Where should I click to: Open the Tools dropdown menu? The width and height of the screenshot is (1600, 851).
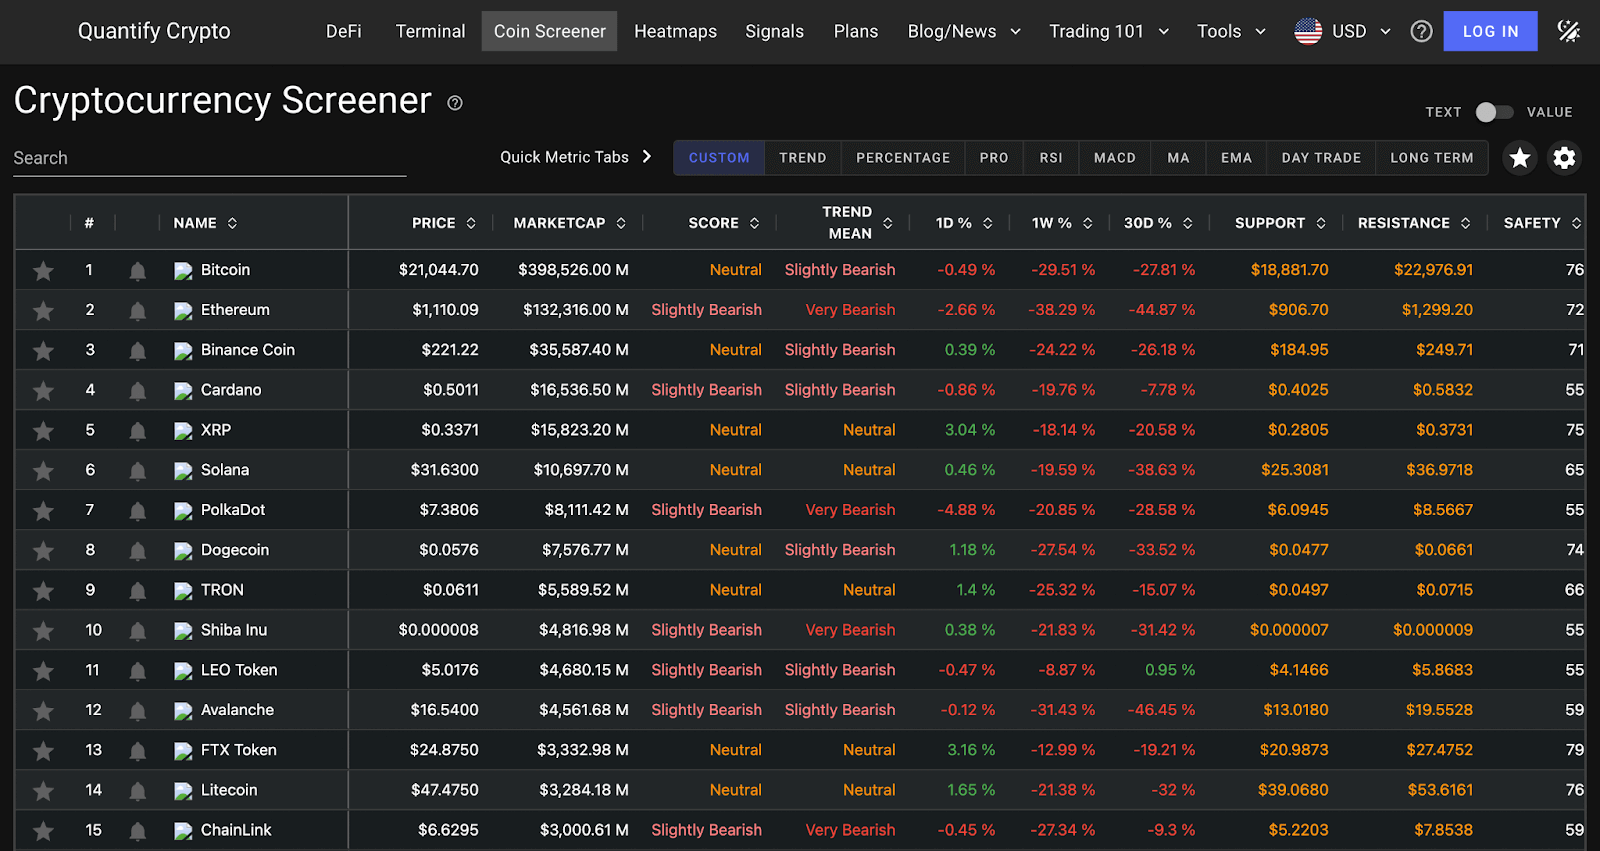pos(1232,31)
